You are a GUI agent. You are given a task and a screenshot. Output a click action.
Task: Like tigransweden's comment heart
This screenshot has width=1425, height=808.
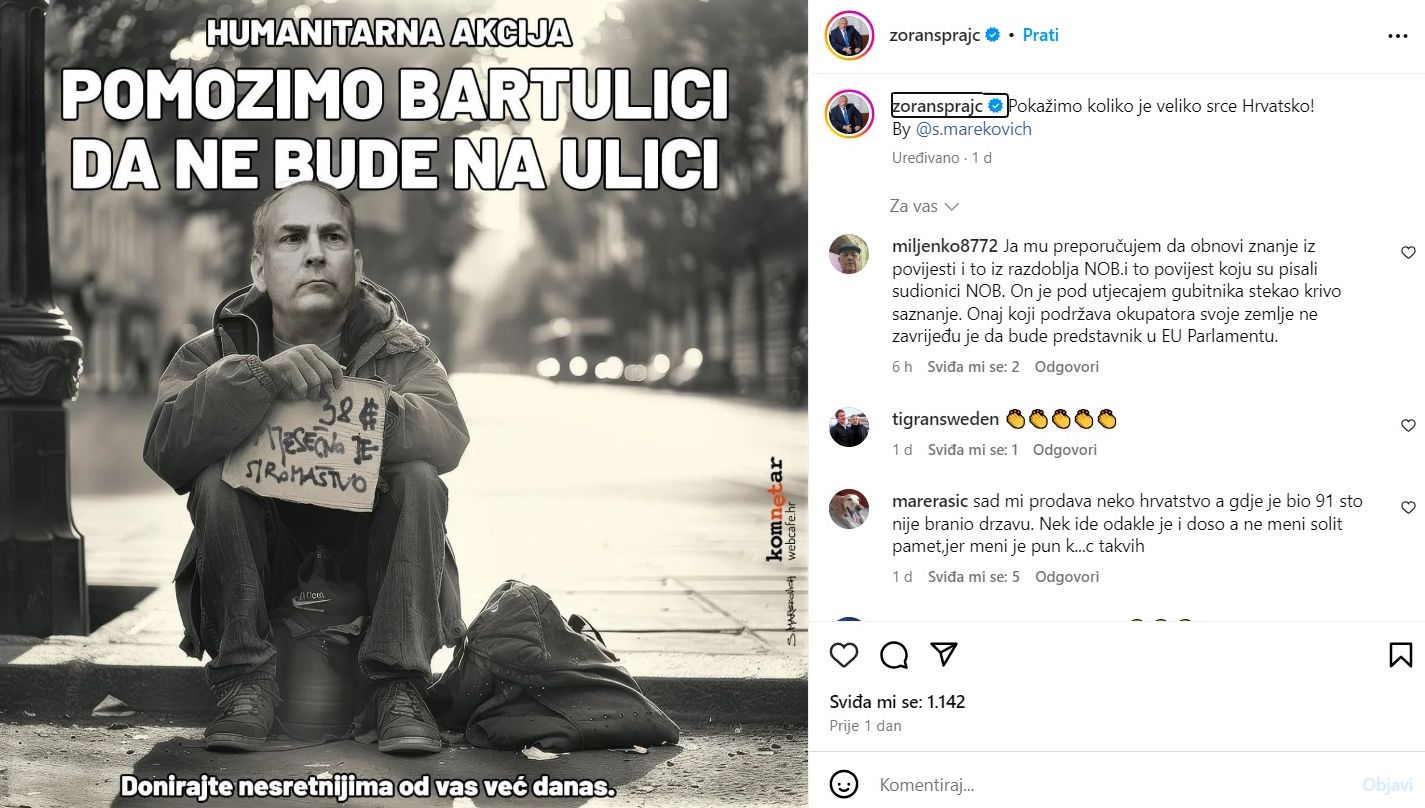(1408, 426)
